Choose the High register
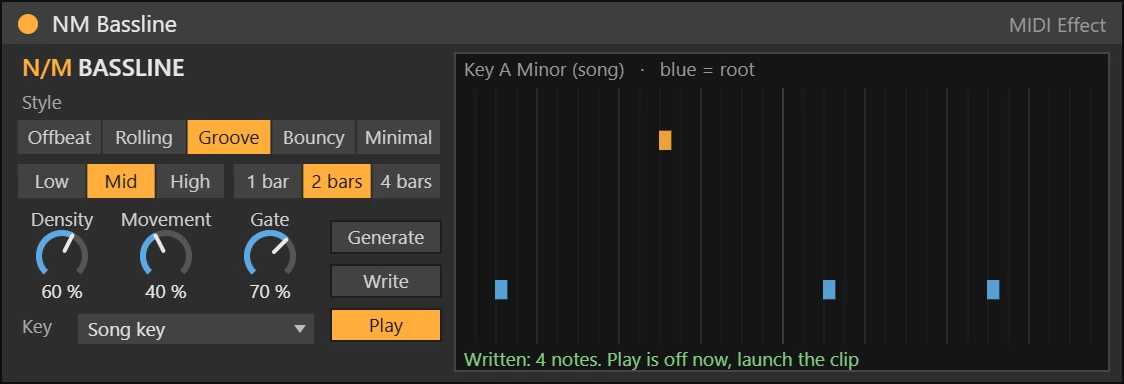1124x384 pixels. coord(190,181)
